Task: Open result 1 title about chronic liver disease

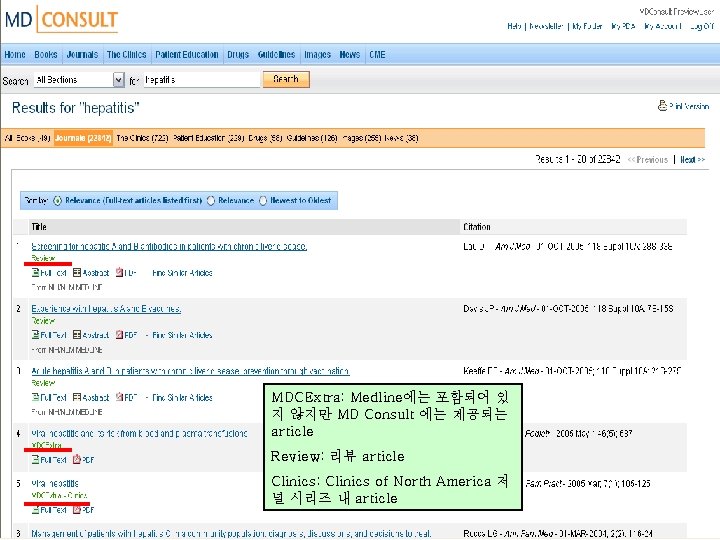Action: point(169,246)
